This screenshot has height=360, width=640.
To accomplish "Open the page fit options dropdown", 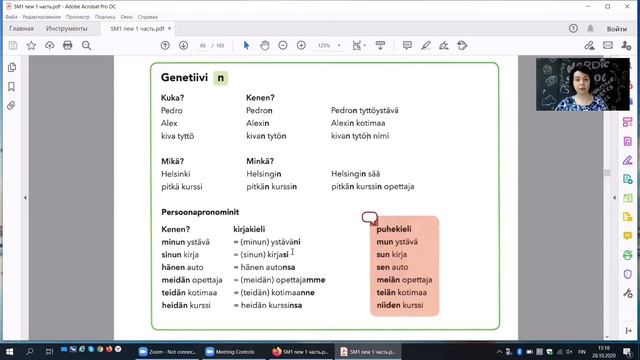I will pyautogui.click(x=359, y=45).
